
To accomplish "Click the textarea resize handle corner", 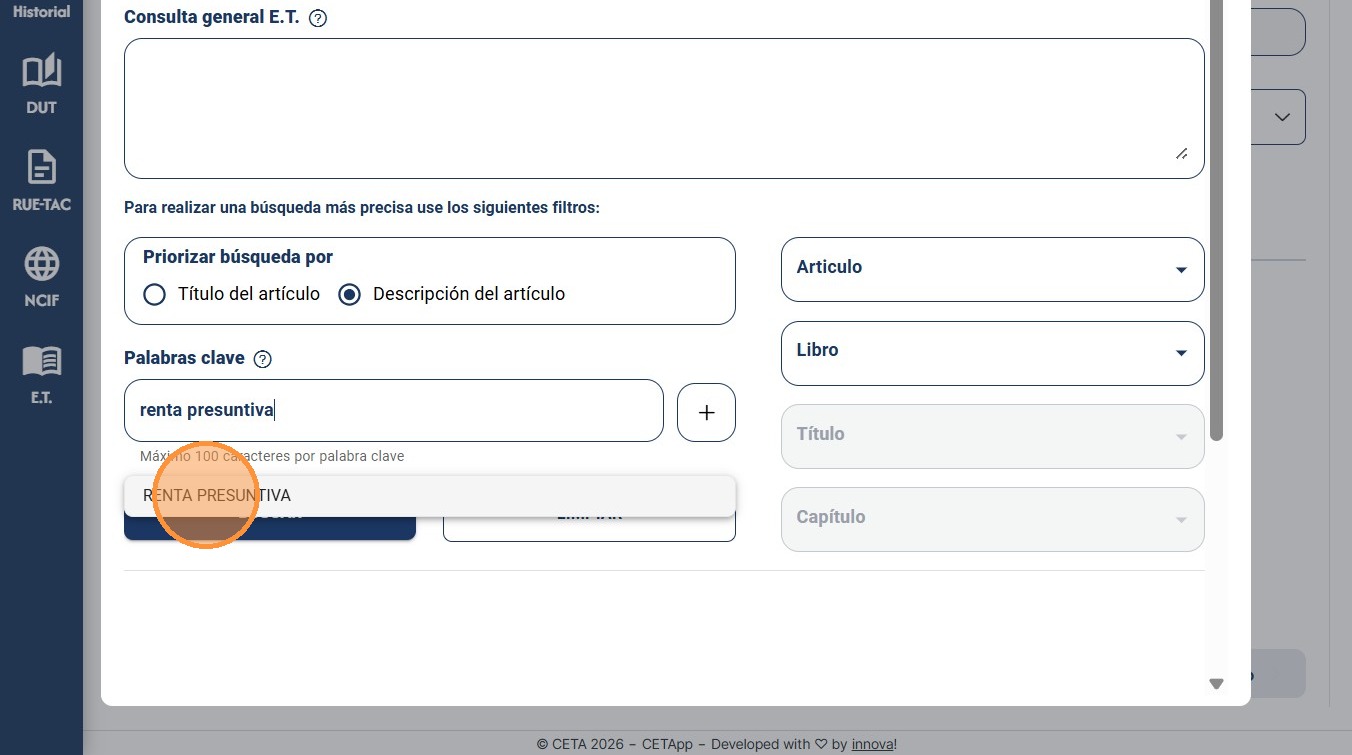I will click(x=1181, y=153).
